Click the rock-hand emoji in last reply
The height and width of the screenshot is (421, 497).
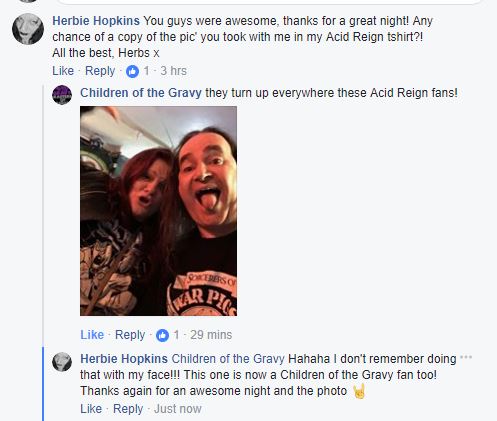pyautogui.click(x=359, y=391)
